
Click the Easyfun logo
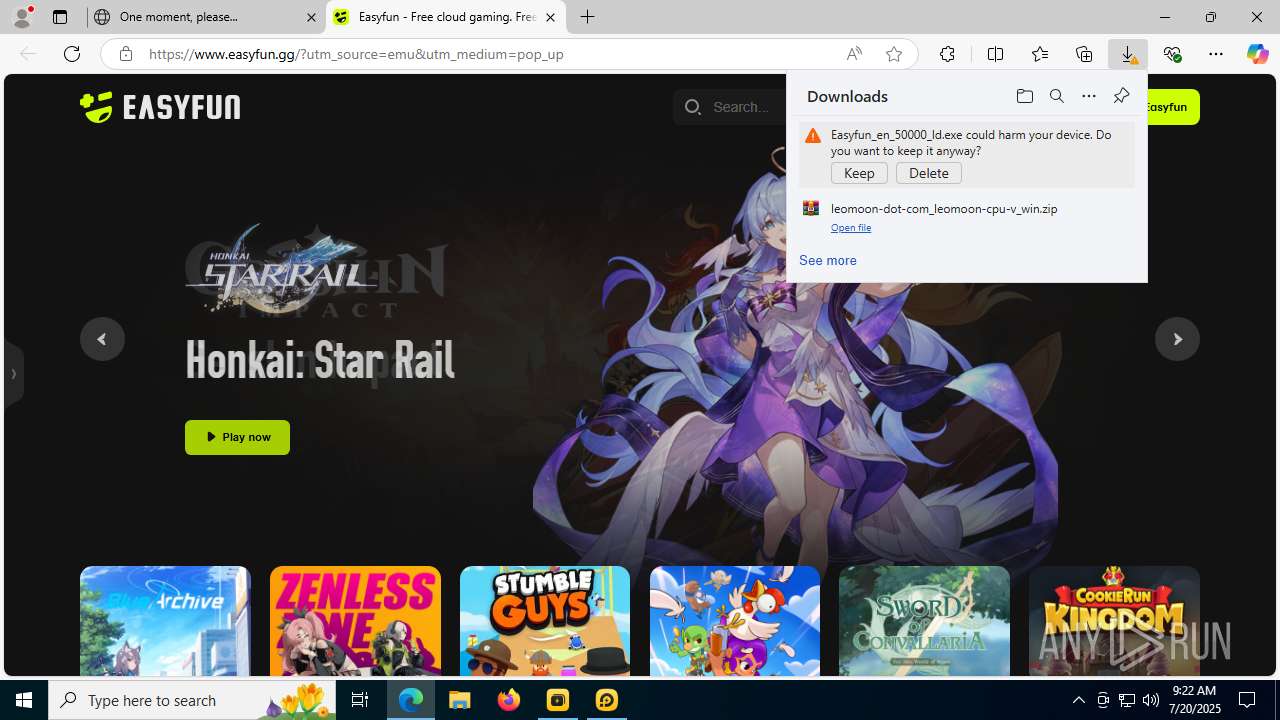tap(160, 107)
